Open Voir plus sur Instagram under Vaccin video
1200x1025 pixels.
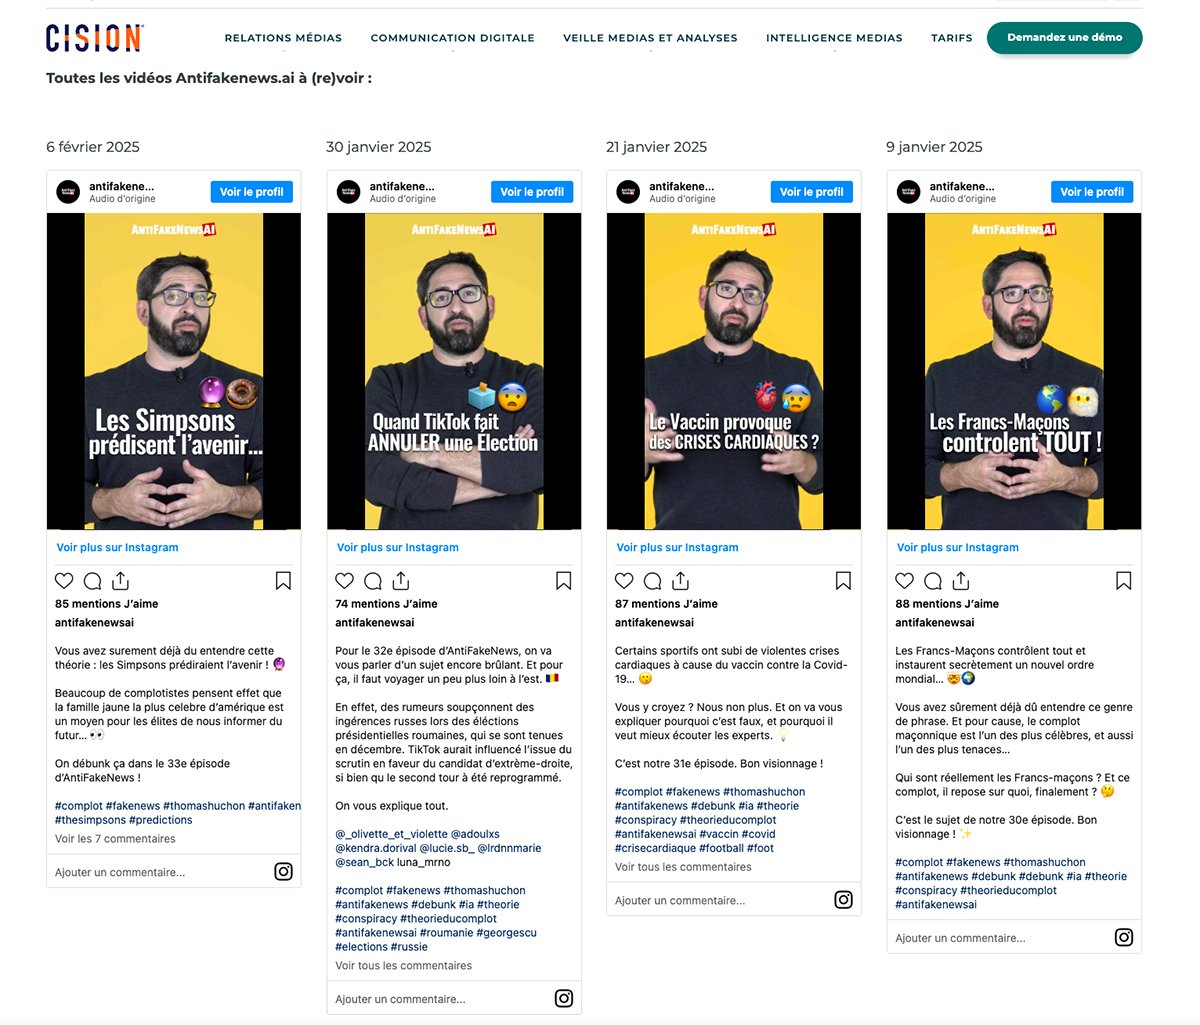[677, 547]
